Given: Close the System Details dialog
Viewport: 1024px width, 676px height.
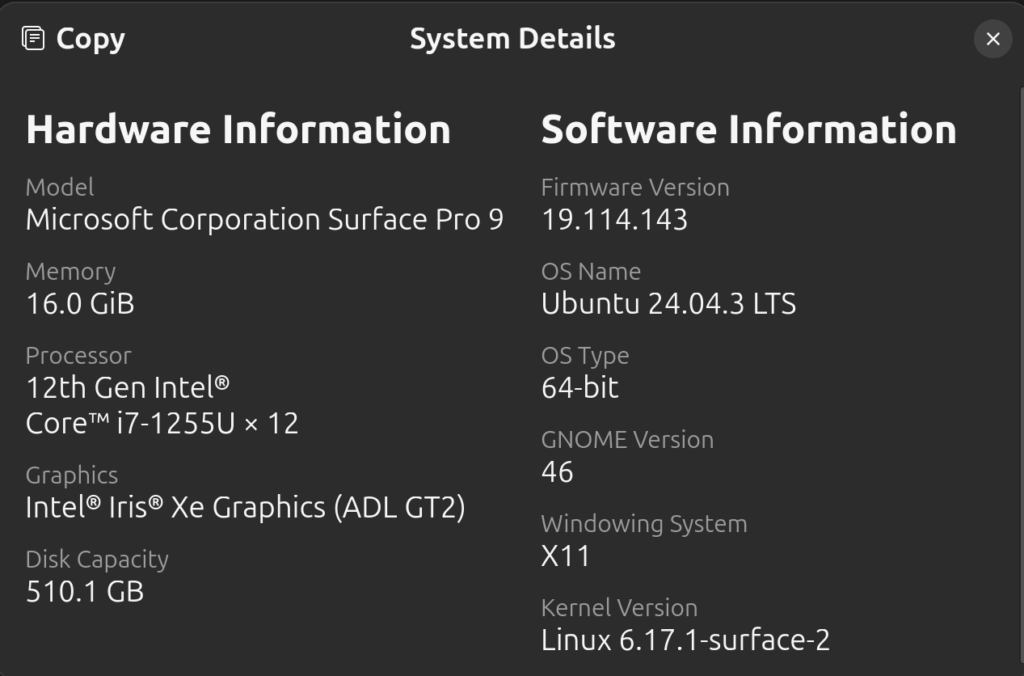Looking at the screenshot, I should [992, 39].
